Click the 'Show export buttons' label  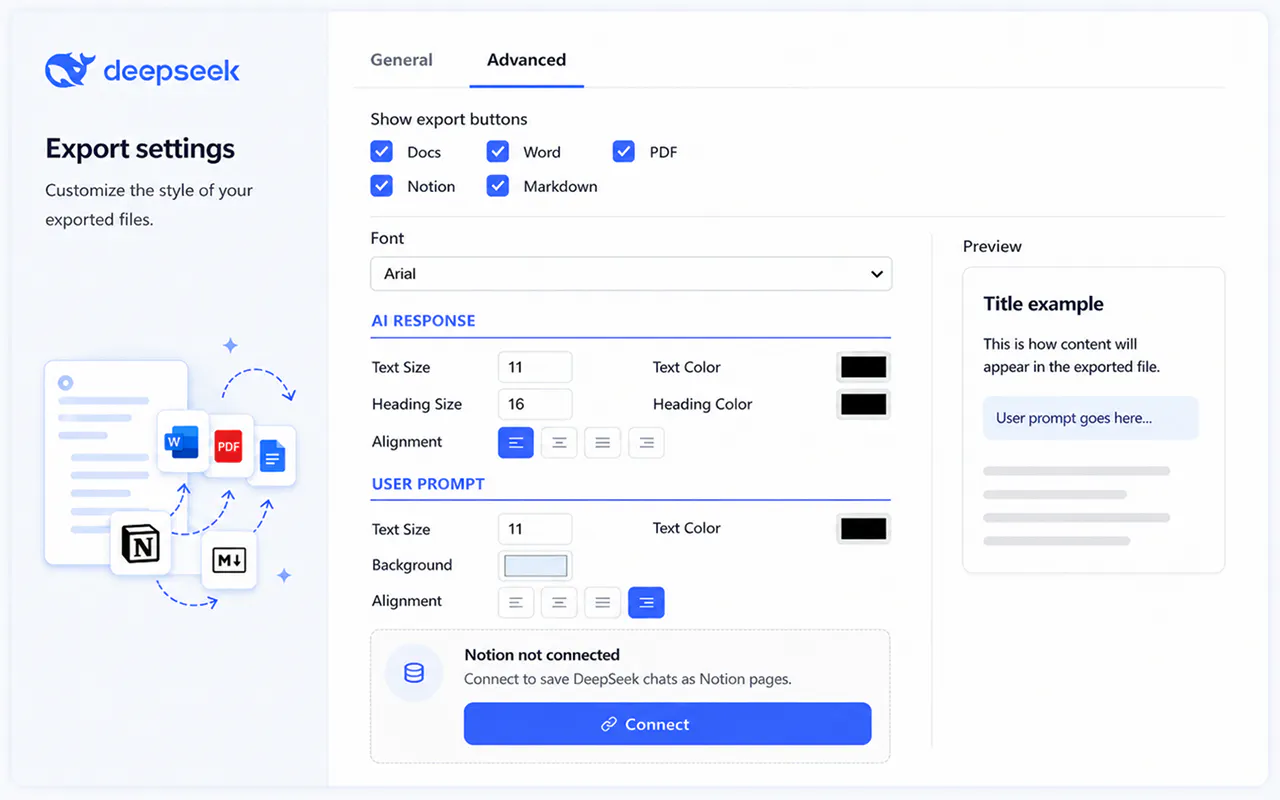tap(449, 119)
